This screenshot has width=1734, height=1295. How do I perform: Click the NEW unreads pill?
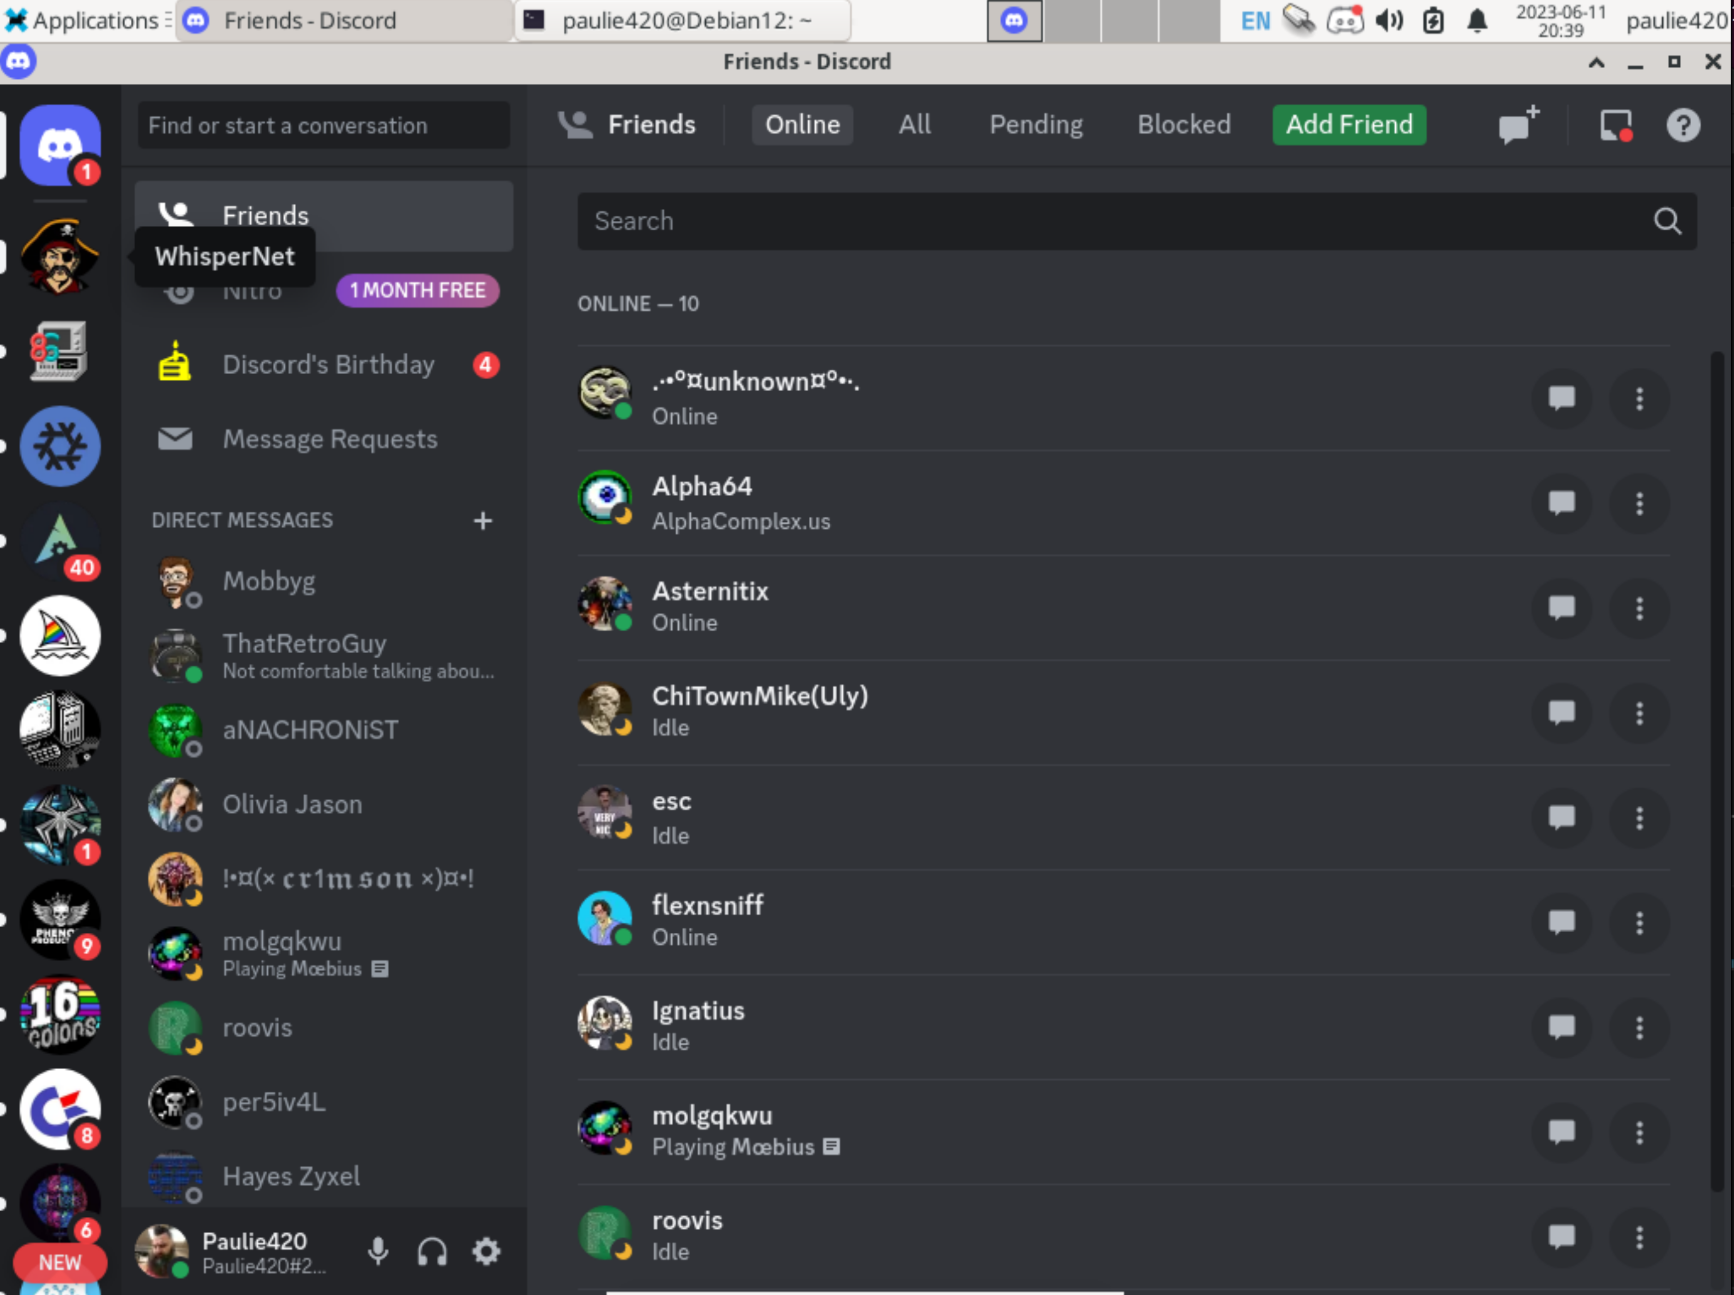click(60, 1262)
